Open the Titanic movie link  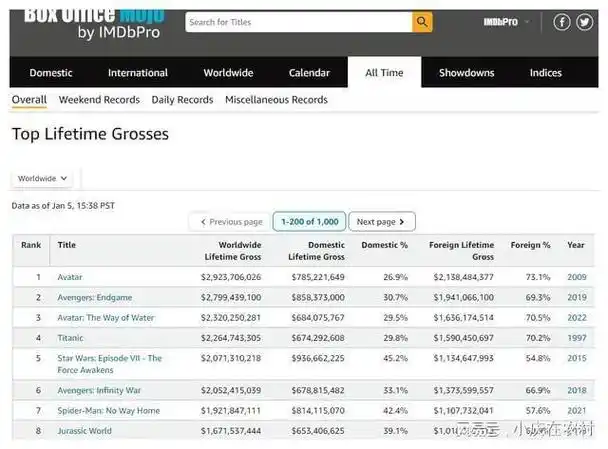71,337
